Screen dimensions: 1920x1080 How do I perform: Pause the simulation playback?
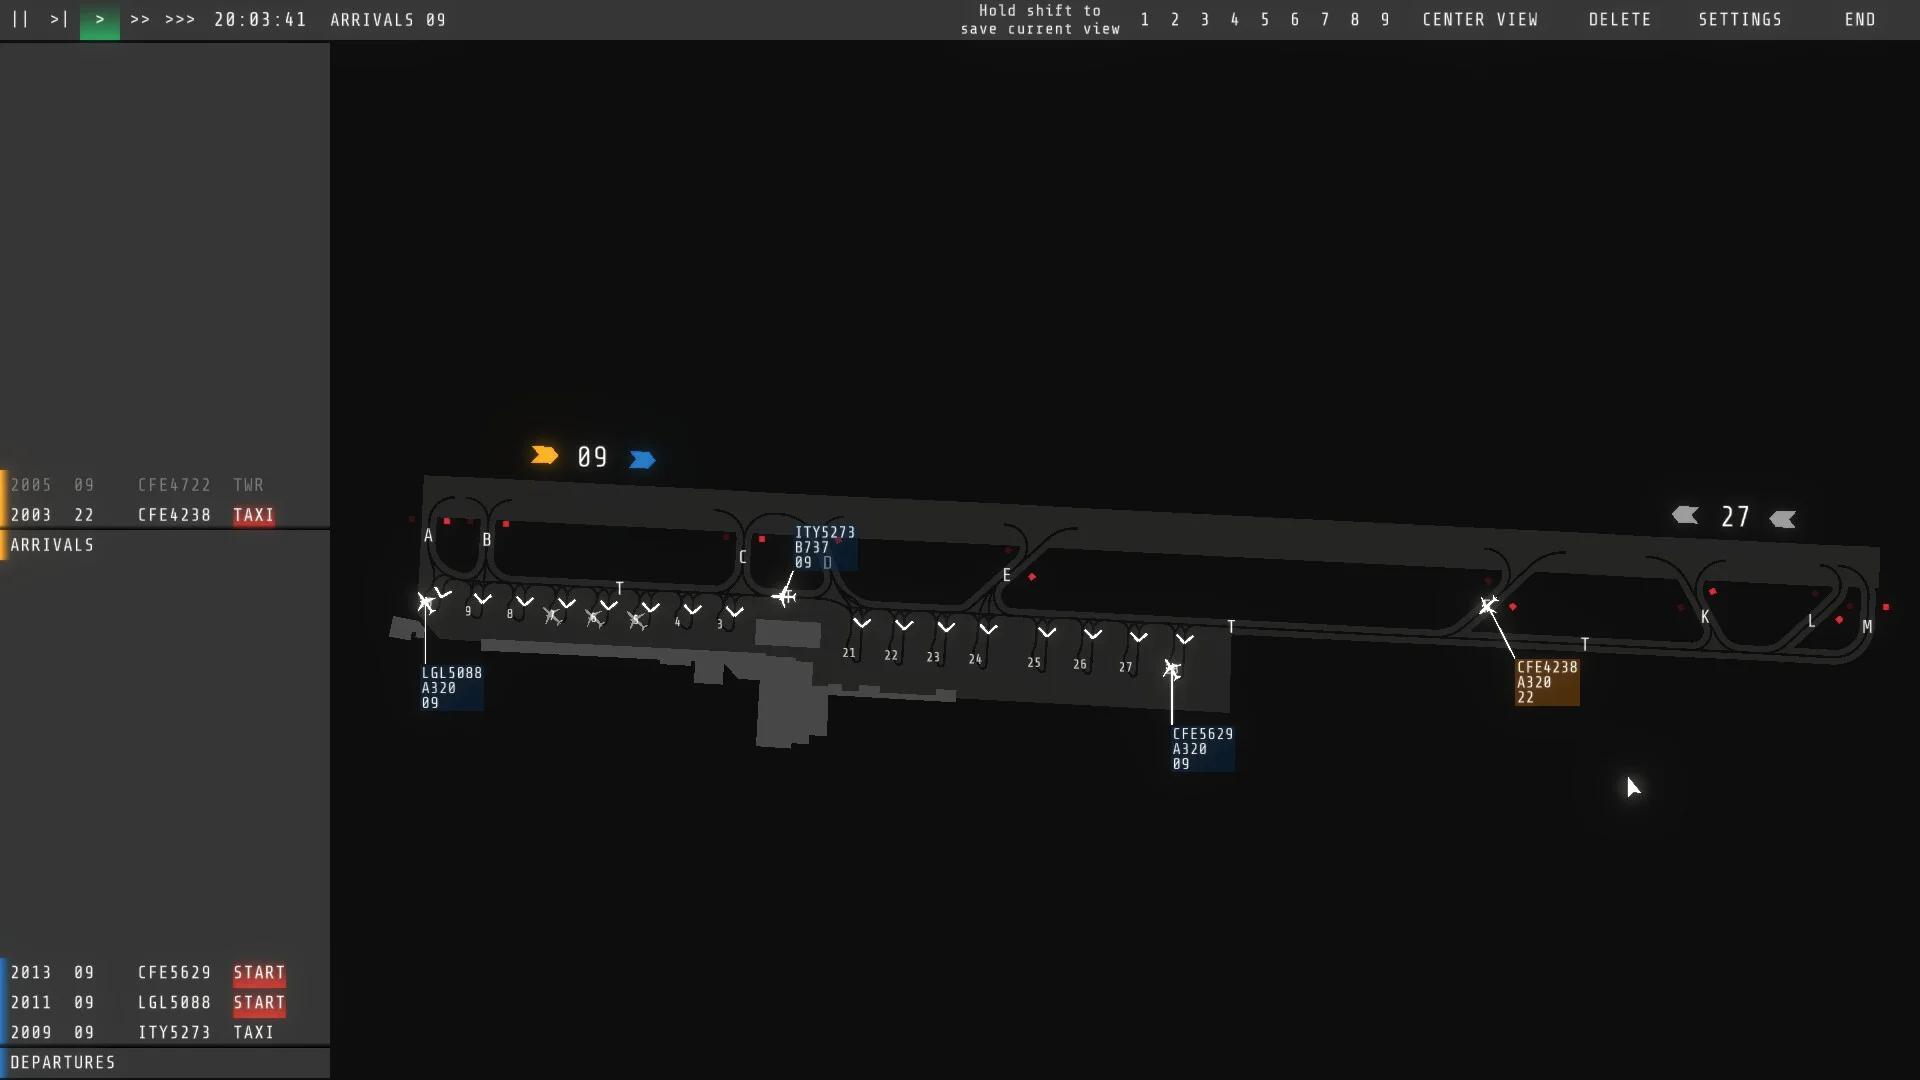click(20, 19)
